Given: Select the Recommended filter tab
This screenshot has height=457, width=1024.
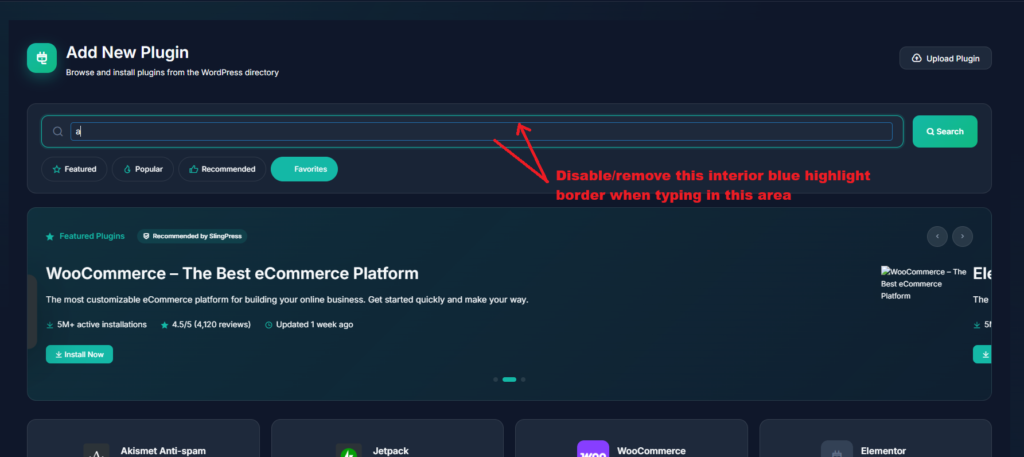Looking at the screenshot, I should click(x=222, y=169).
